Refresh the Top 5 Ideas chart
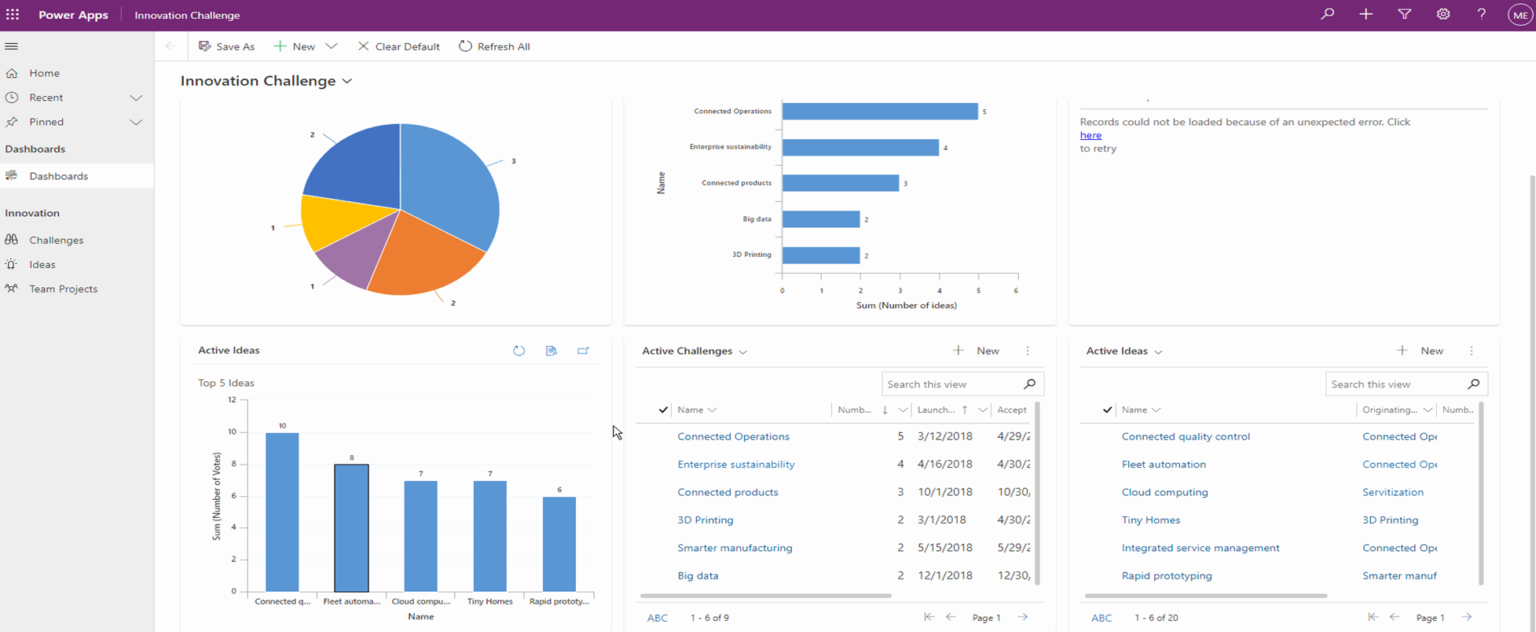 519,351
